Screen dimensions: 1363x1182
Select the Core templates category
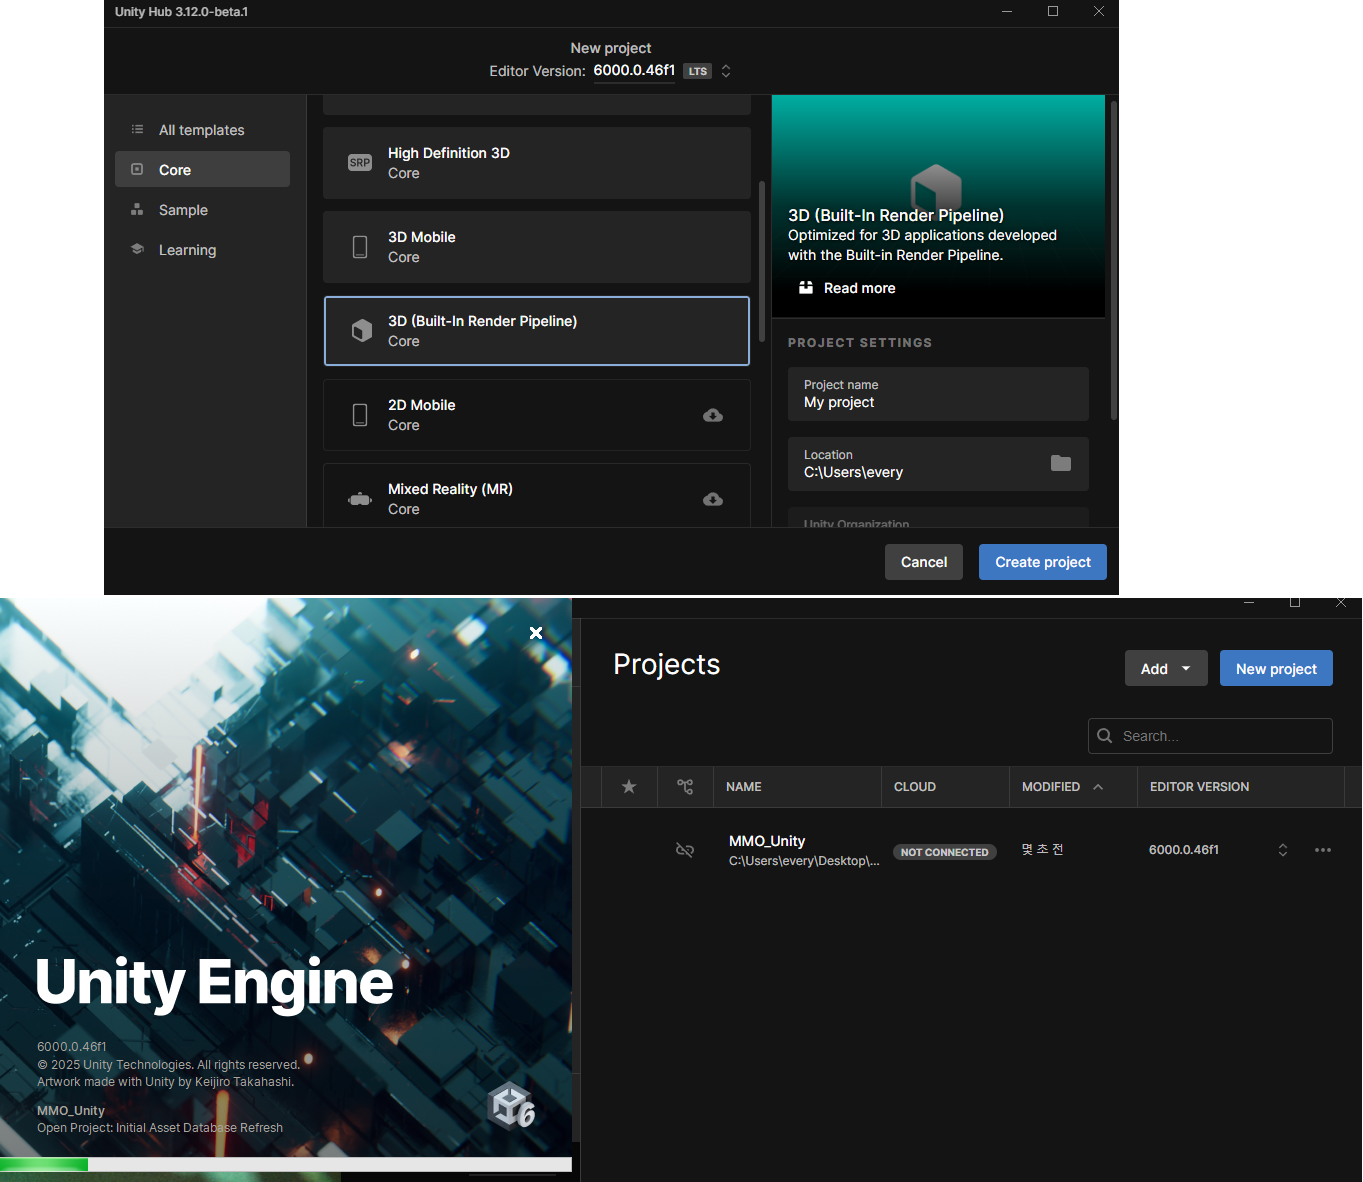(x=202, y=169)
